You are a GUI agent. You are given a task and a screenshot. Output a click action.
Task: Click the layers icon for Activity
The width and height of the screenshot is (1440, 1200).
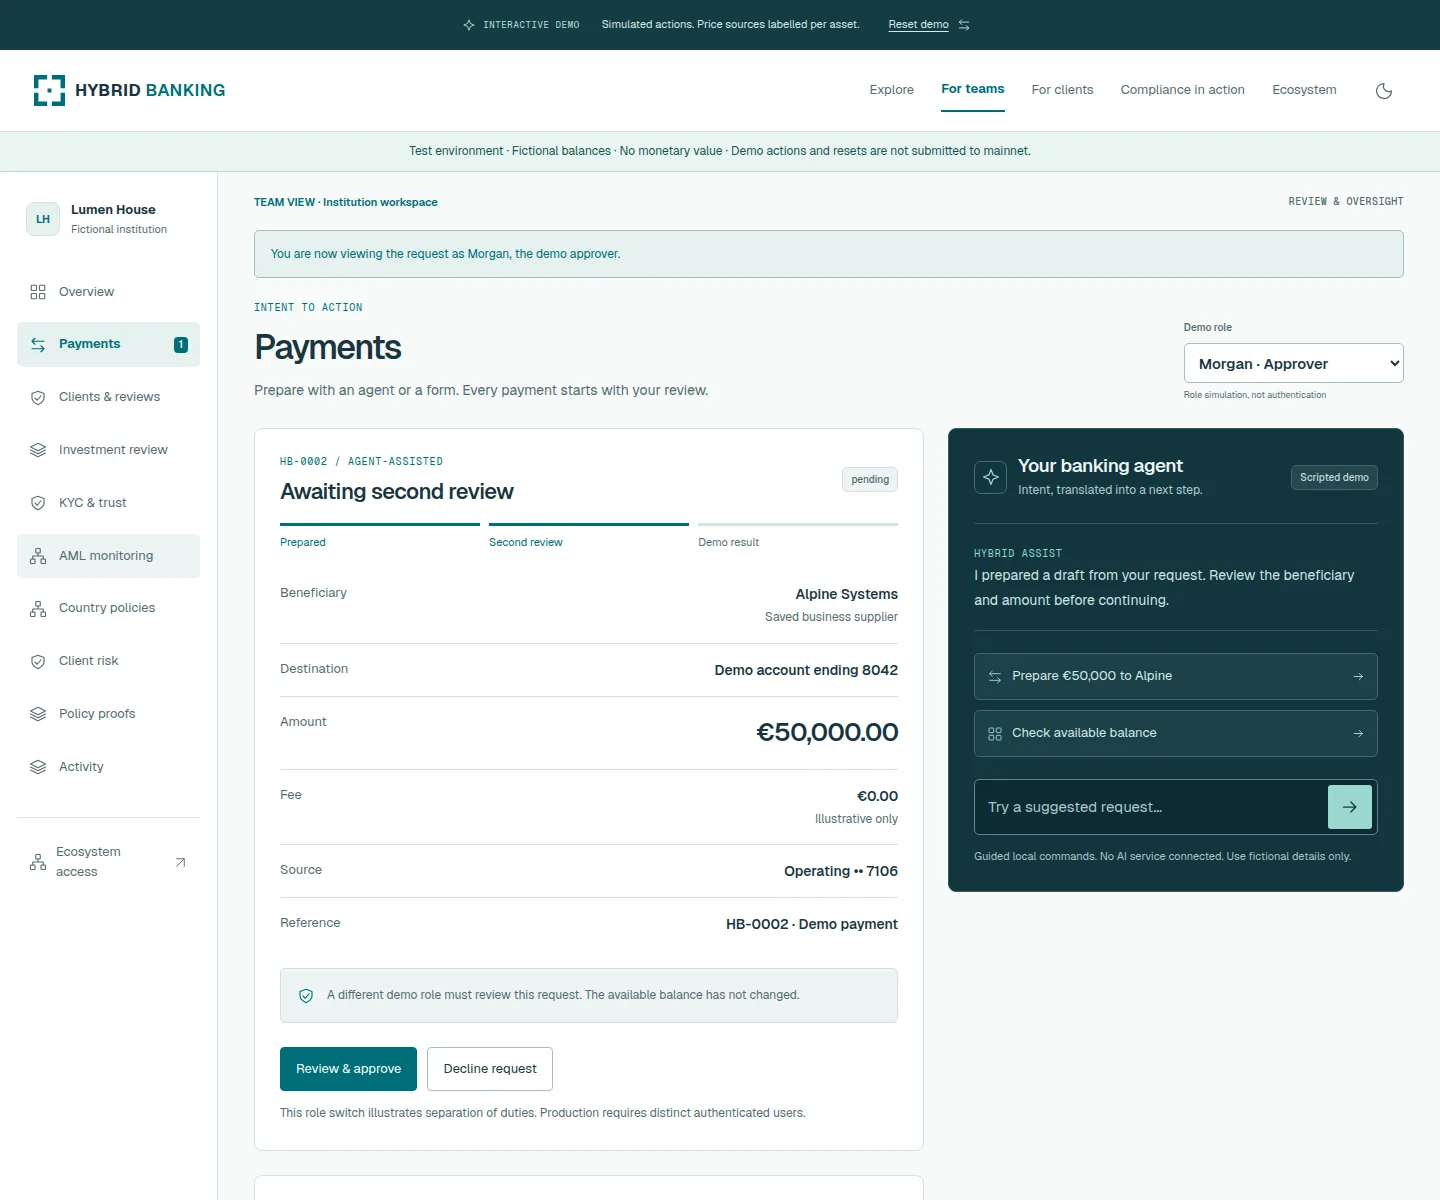pos(38,767)
